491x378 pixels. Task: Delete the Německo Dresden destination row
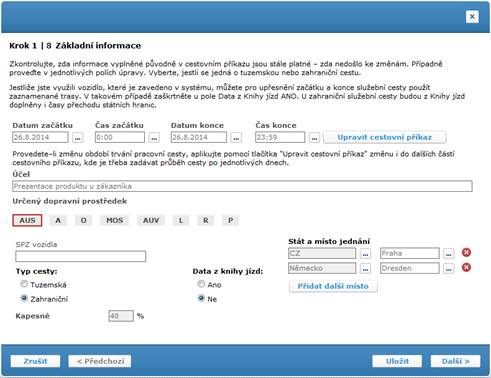point(466,267)
